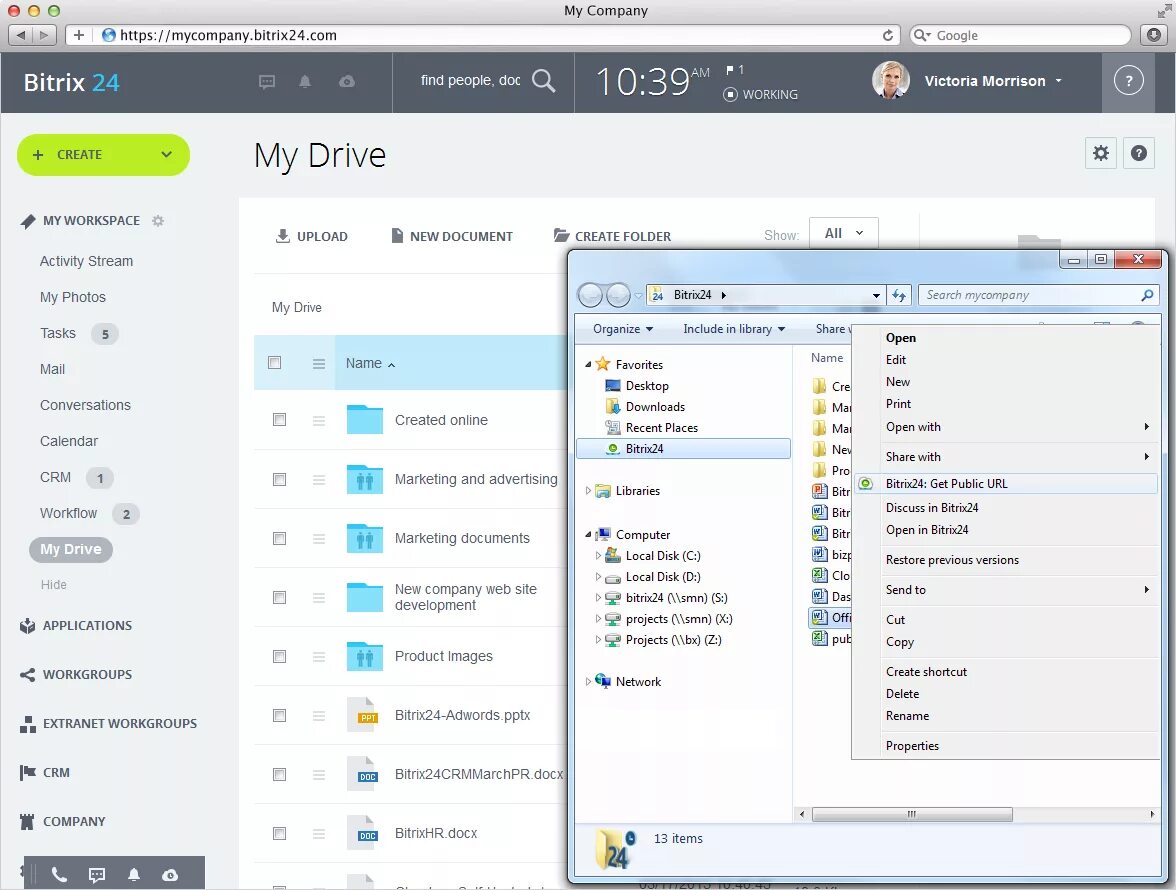
Task: Click New Document button
Action: (452, 236)
